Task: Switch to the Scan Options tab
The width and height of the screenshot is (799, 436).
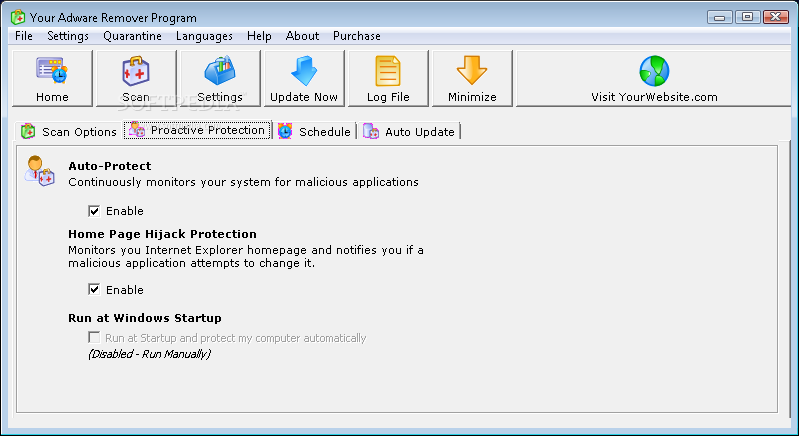Action: pyautogui.click(x=68, y=131)
